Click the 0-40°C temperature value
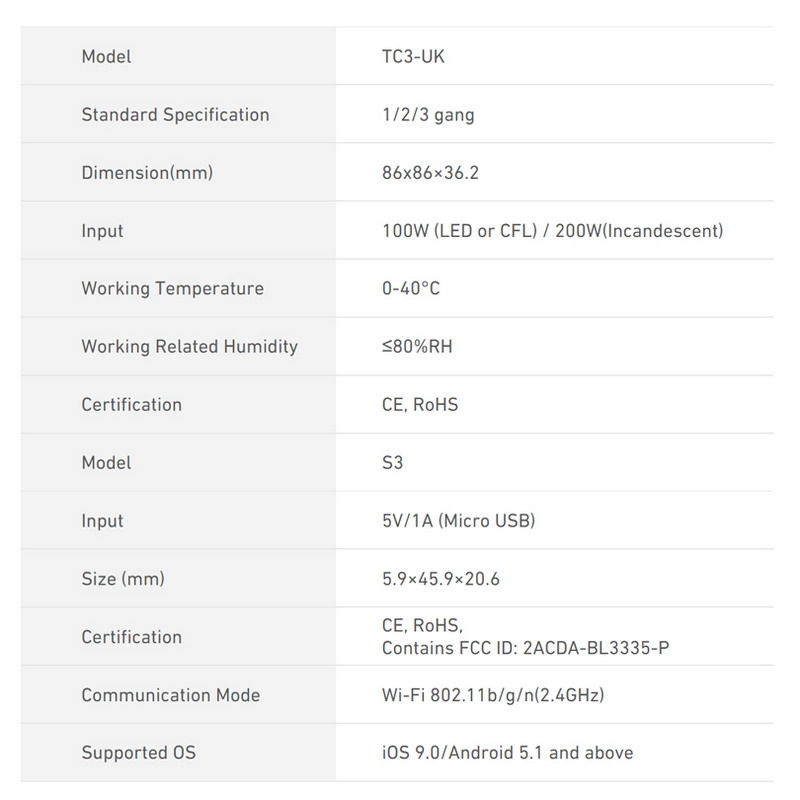 coord(411,289)
